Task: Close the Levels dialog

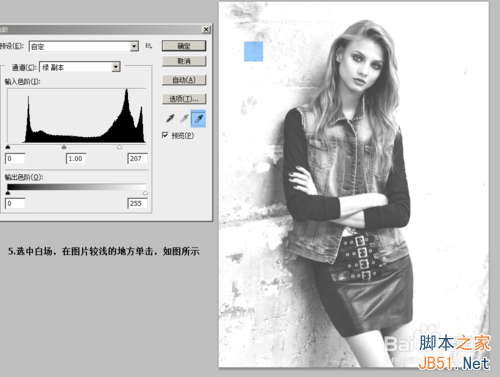Action: pyautogui.click(x=206, y=30)
